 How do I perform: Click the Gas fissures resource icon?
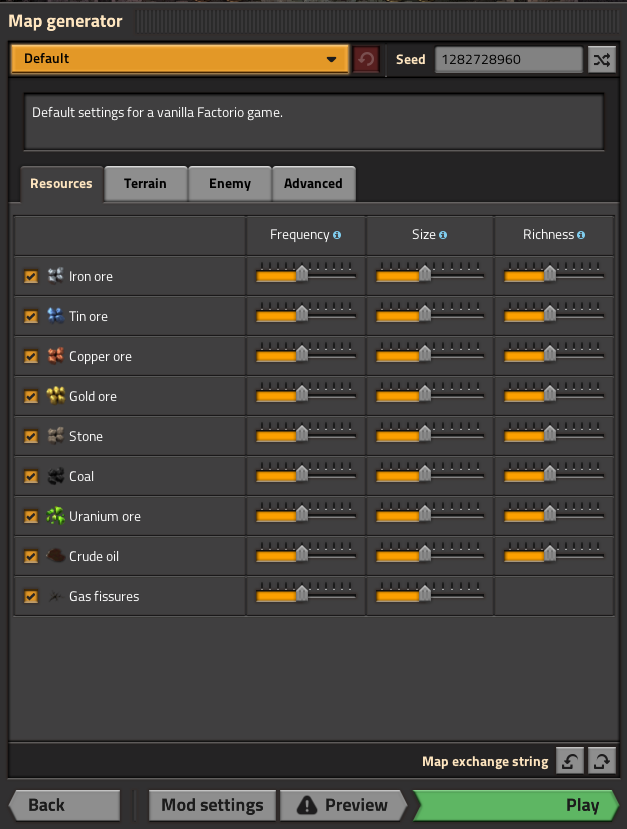point(56,596)
